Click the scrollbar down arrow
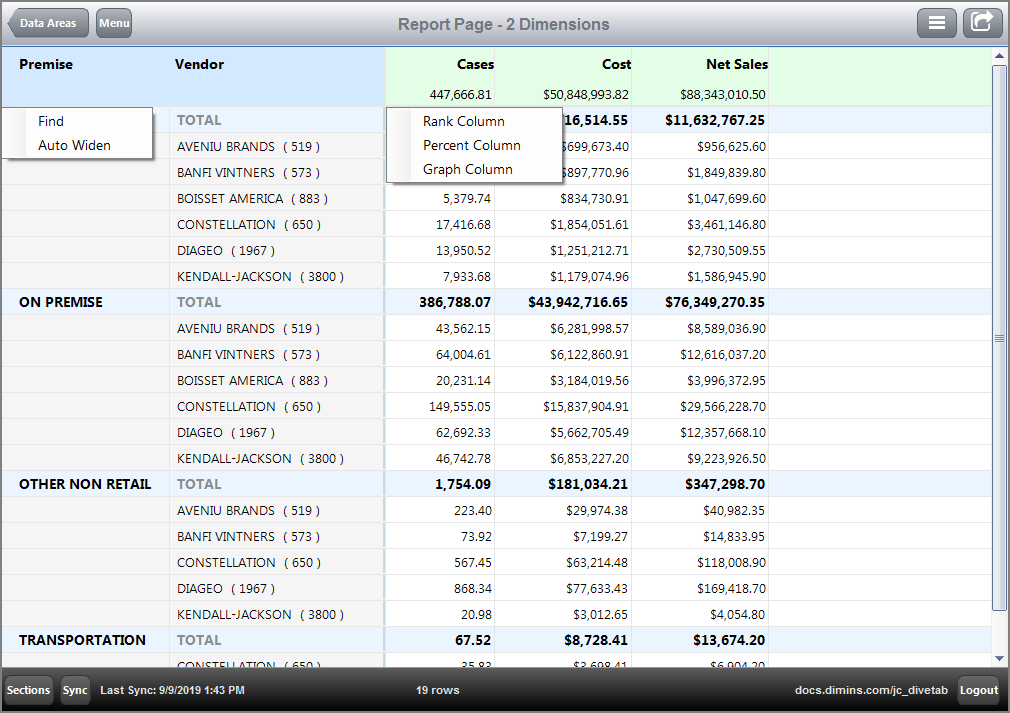Screen dimensions: 1010x713 (999, 658)
